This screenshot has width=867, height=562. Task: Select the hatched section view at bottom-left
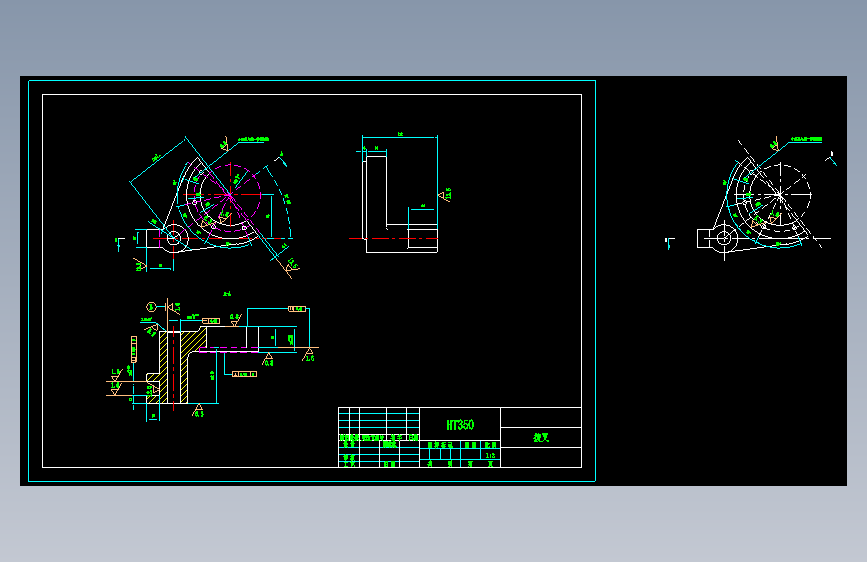coord(212,360)
